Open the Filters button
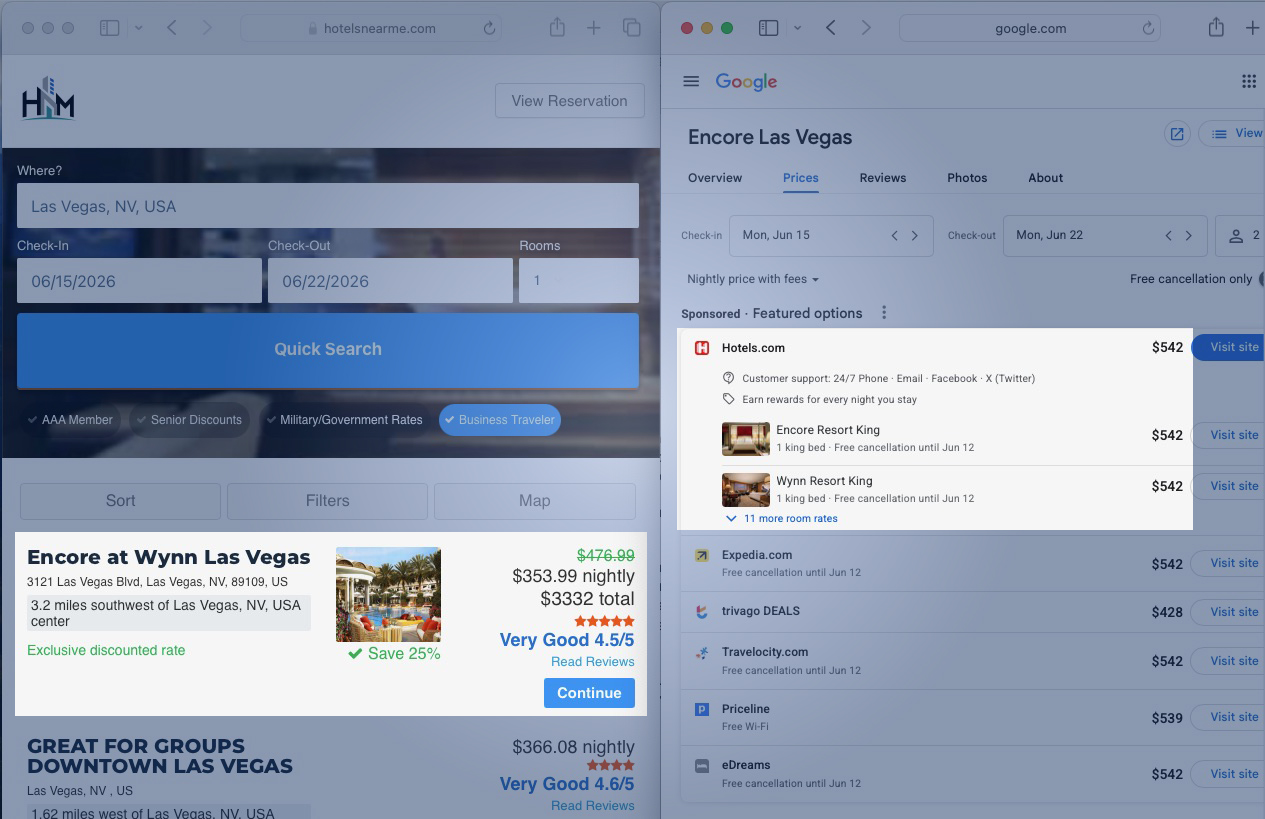 click(x=327, y=501)
